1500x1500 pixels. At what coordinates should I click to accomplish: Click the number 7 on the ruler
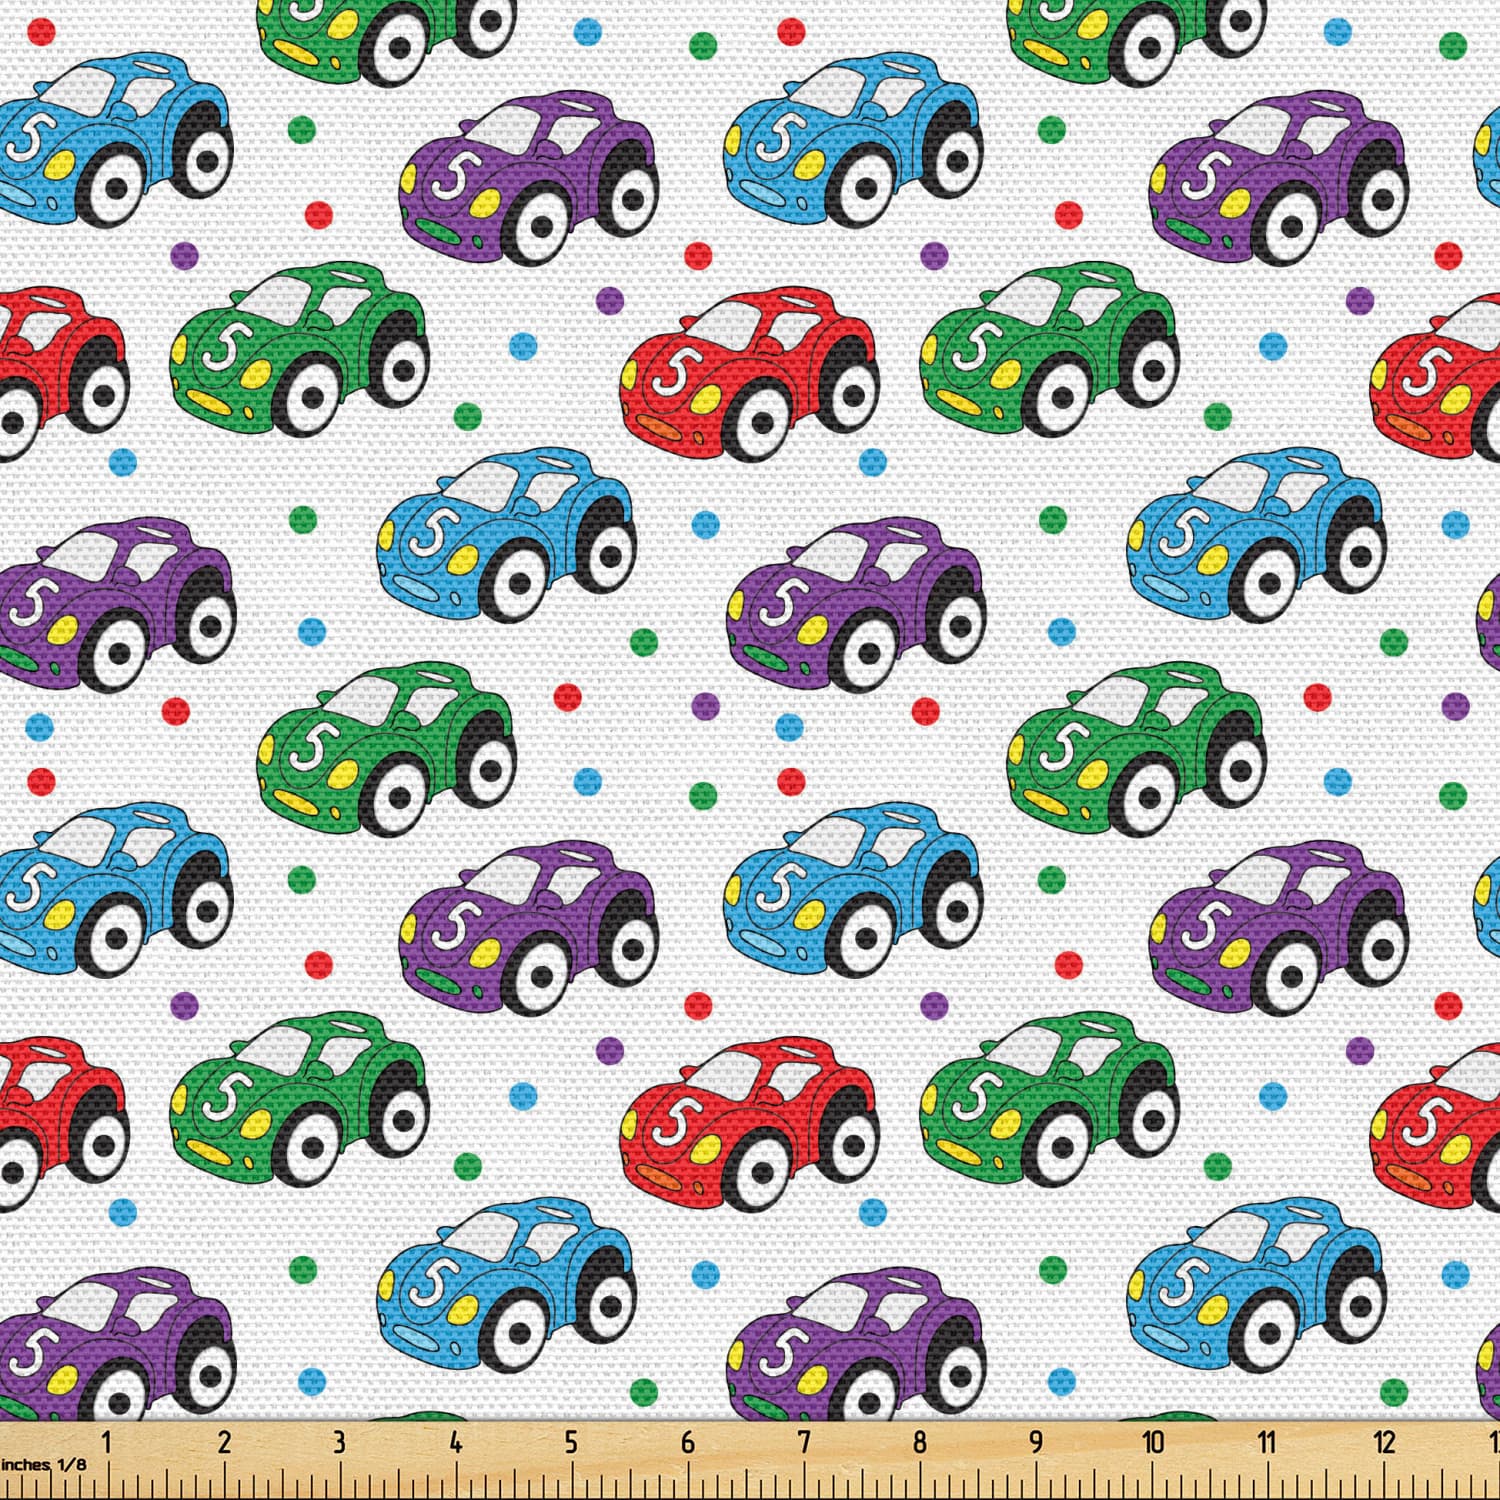[x=803, y=1442]
